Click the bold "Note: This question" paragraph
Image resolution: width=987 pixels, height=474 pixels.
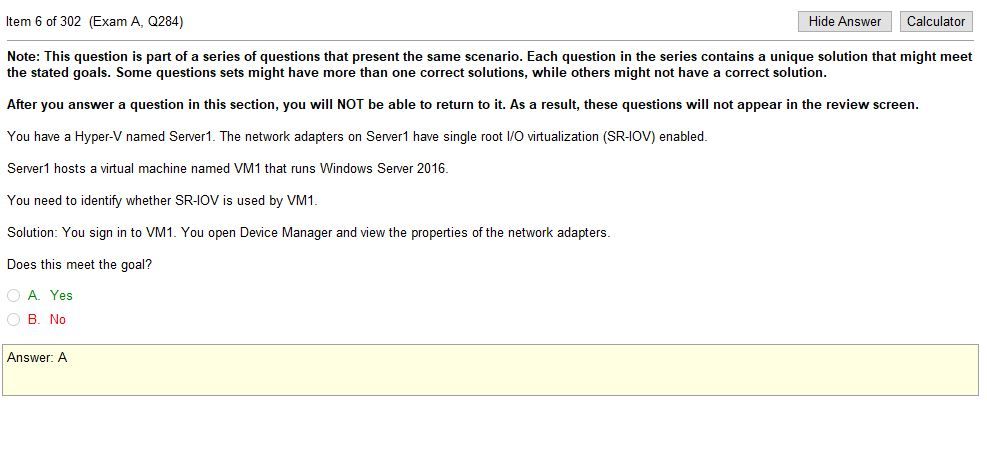point(490,64)
